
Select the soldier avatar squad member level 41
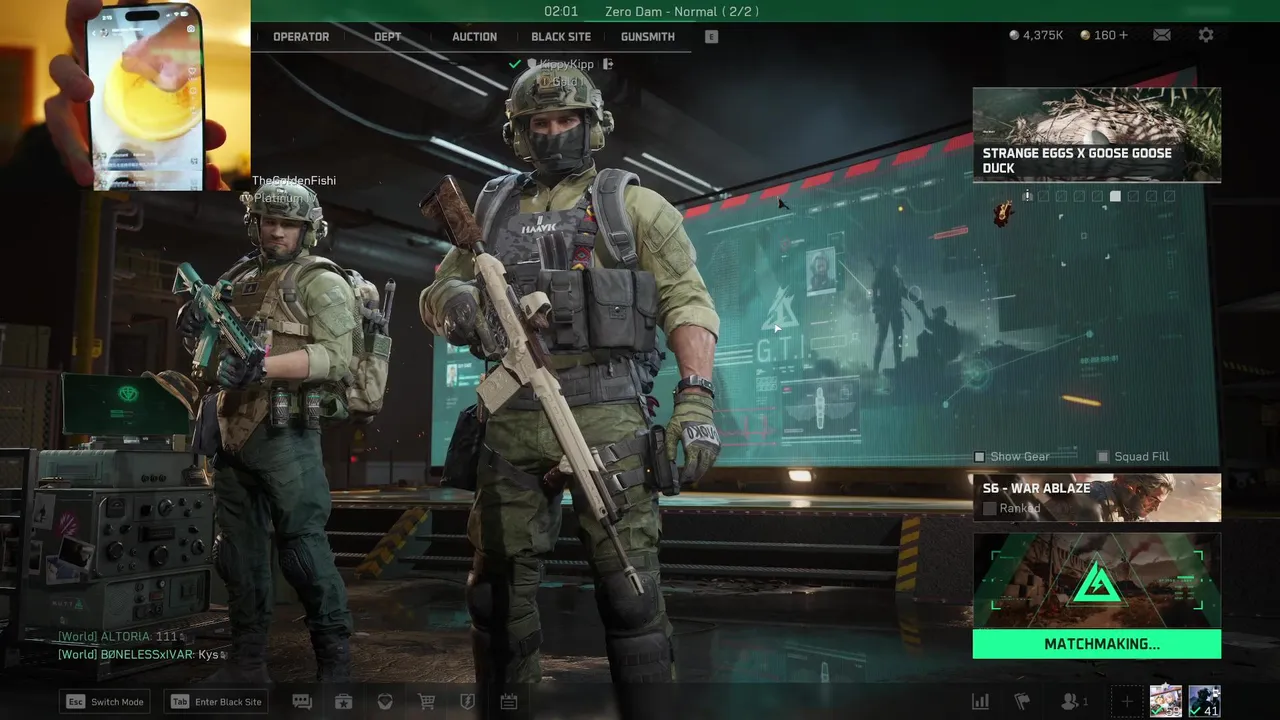click(x=1204, y=701)
